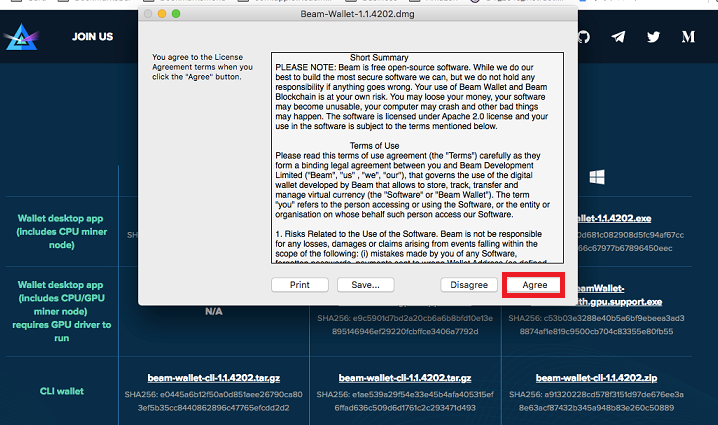The image size is (718, 425).
Task: Open the Telegram icon link
Action: [x=618, y=37]
